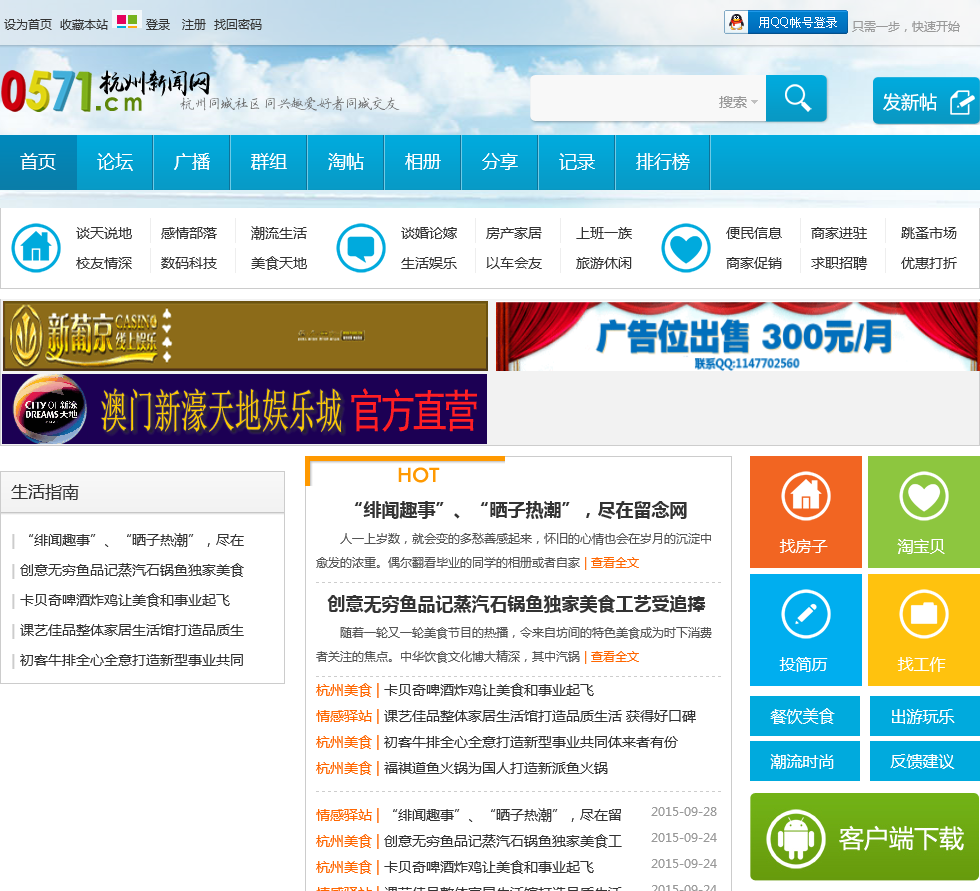
Task: Open the 分享 nav tab
Action: click(x=499, y=162)
